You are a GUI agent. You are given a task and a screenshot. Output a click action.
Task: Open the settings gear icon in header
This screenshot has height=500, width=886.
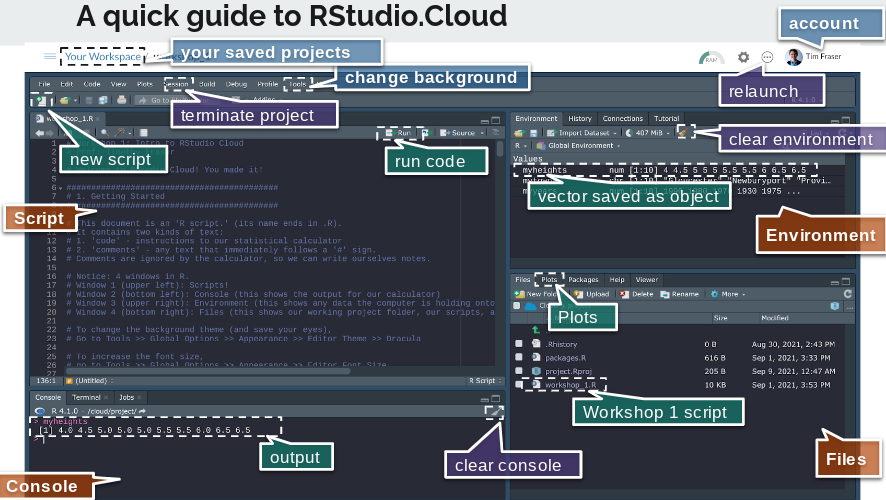coord(744,57)
